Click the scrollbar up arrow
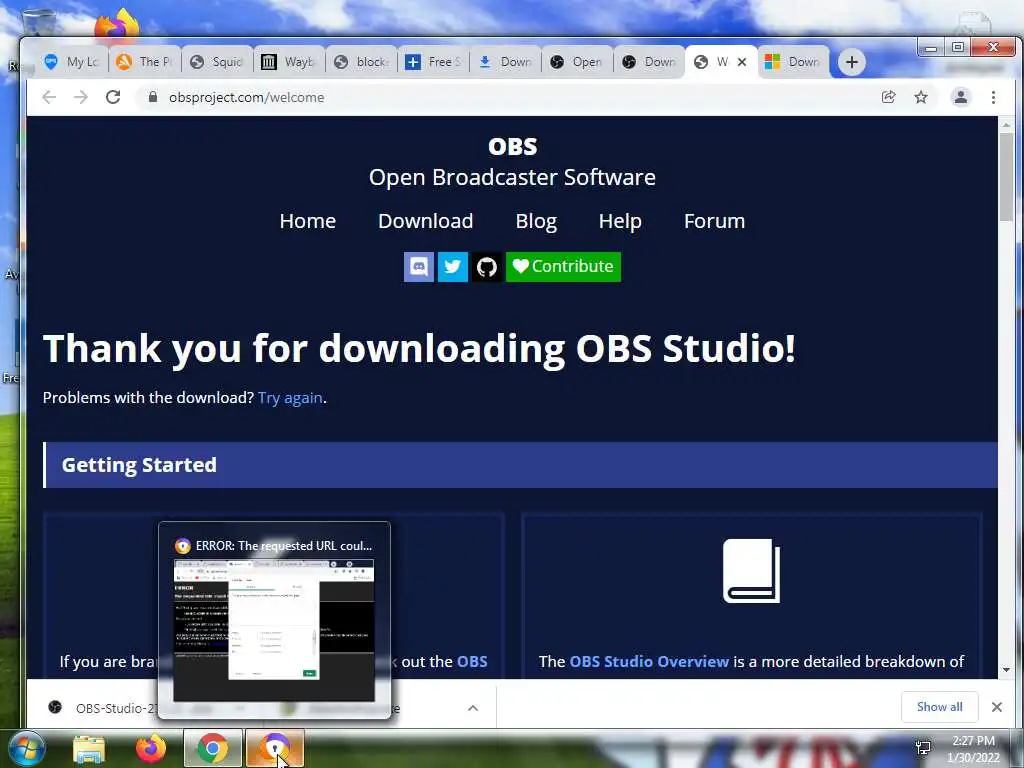The image size is (1024, 768). tap(1006, 125)
